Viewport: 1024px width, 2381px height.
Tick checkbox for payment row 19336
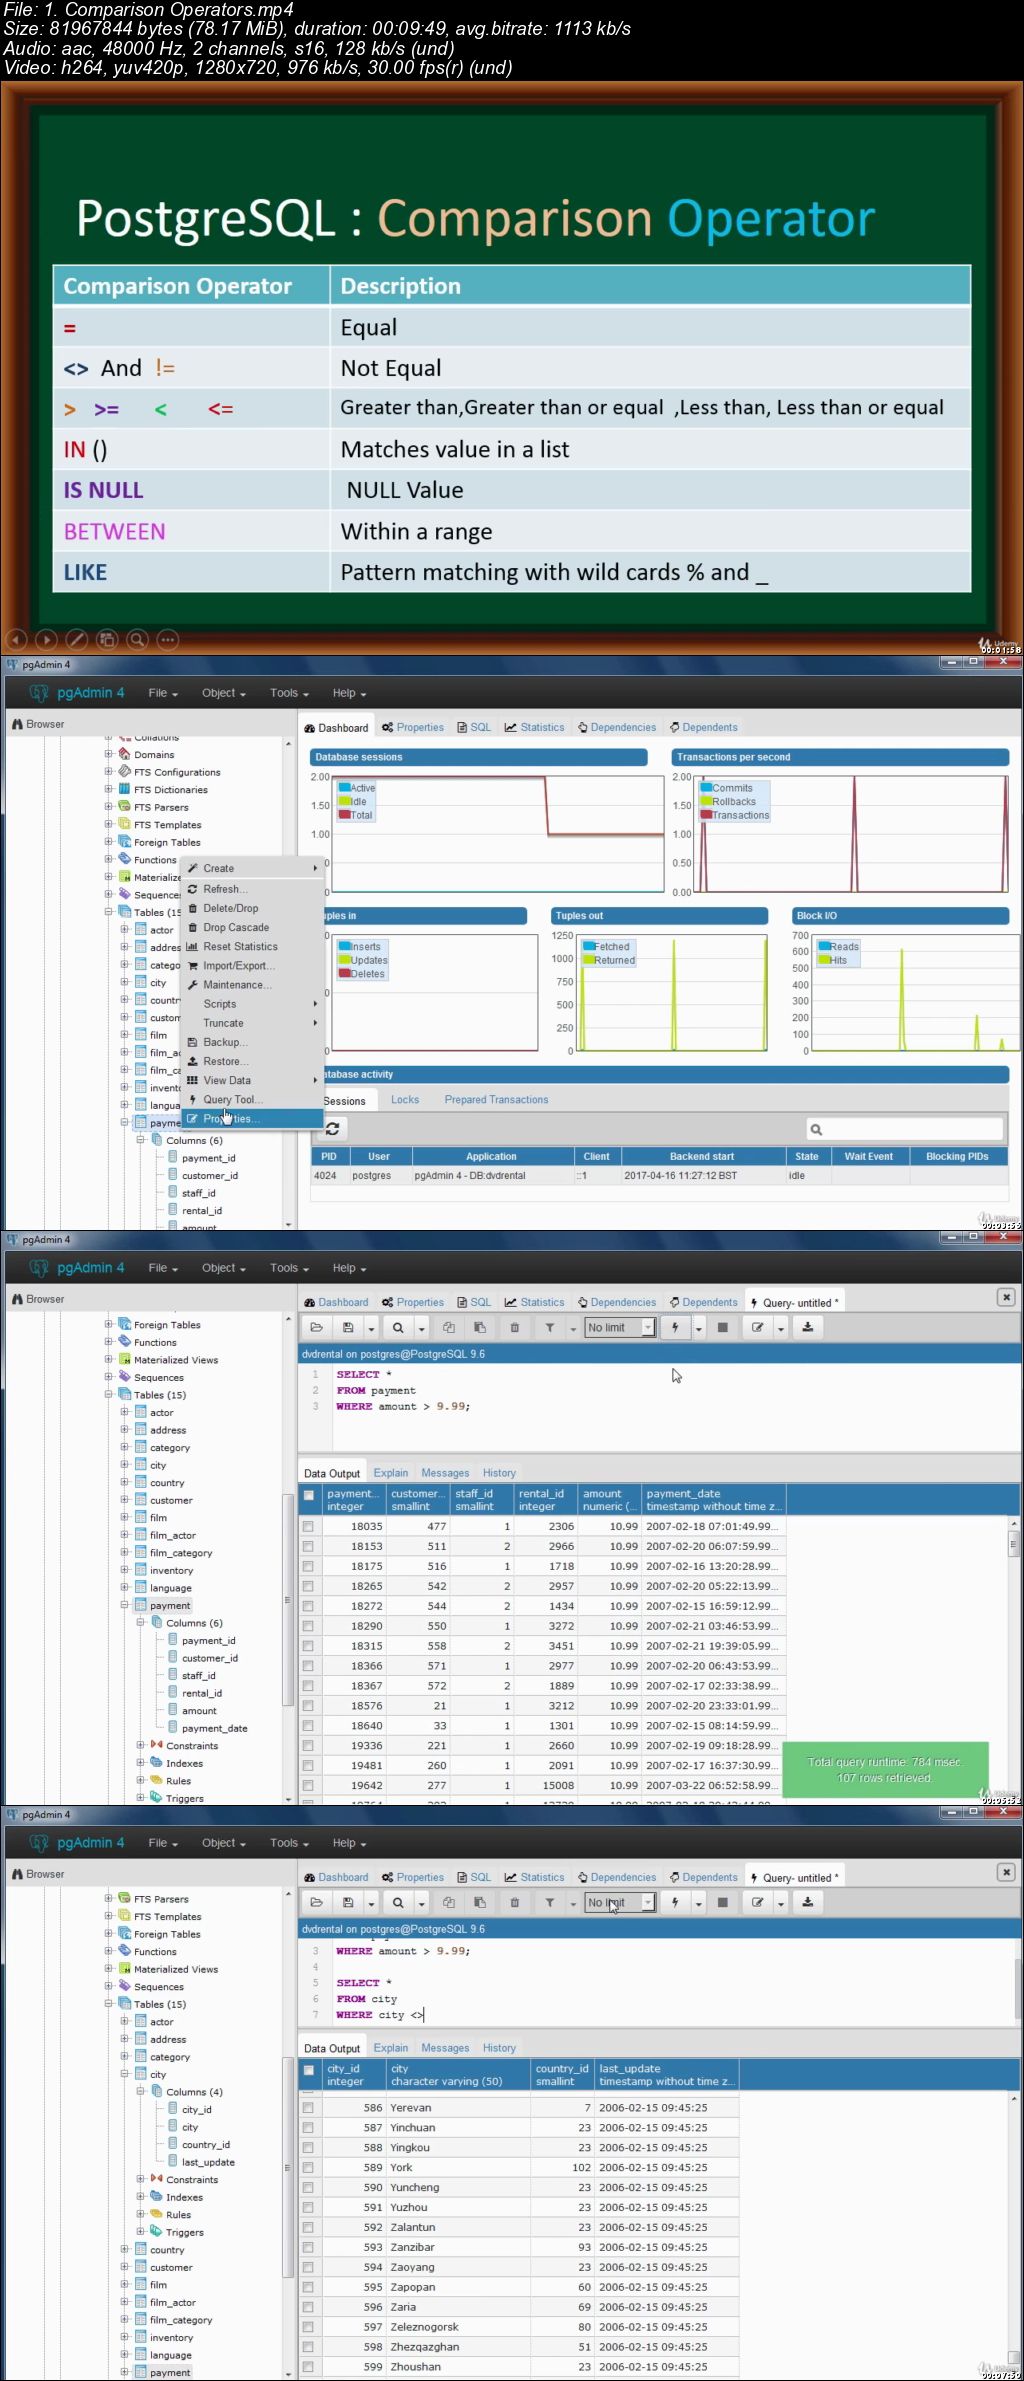coord(308,1745)
